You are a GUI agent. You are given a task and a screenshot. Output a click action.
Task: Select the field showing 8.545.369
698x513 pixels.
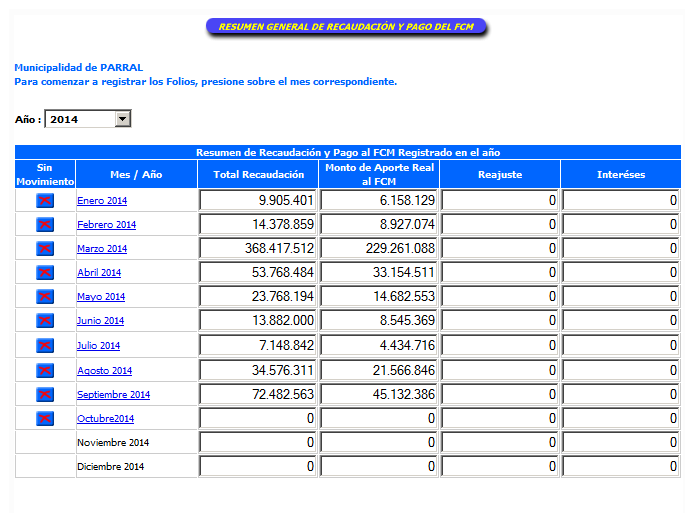pyautogui.click(x=379, y=321)
